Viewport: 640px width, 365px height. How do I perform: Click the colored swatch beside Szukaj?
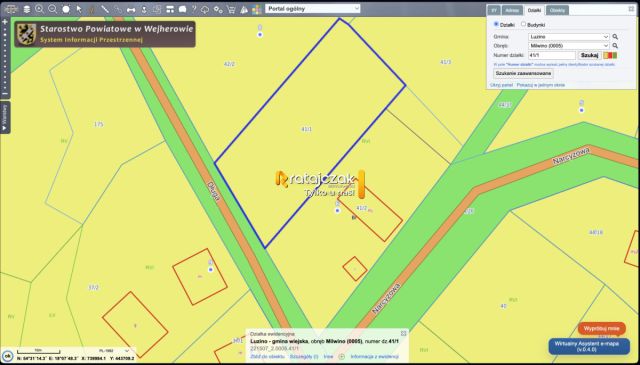610,55
